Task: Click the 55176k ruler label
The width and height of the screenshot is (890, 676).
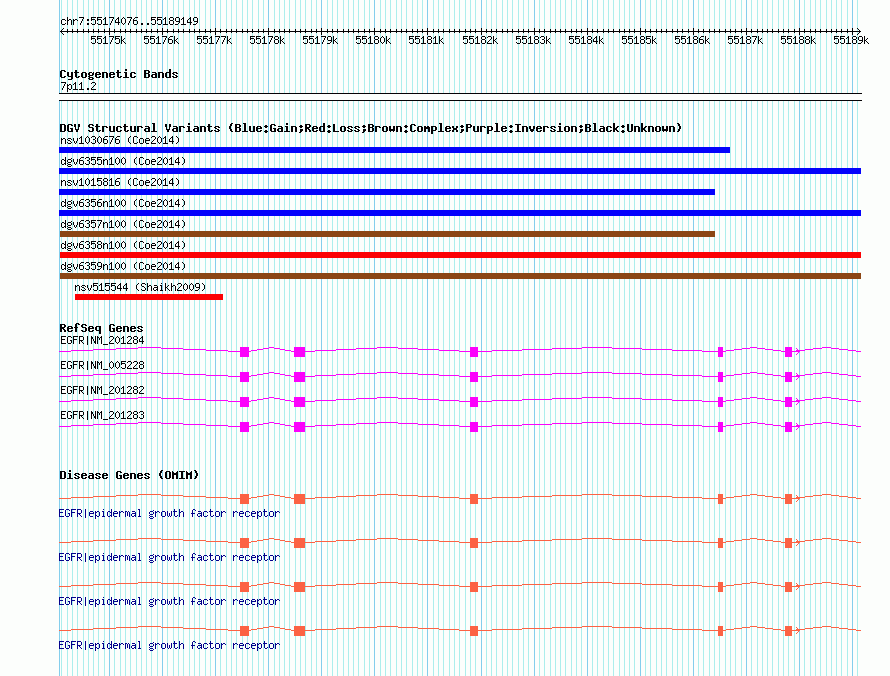Action: pyautogui.click(x=161, y=40)
